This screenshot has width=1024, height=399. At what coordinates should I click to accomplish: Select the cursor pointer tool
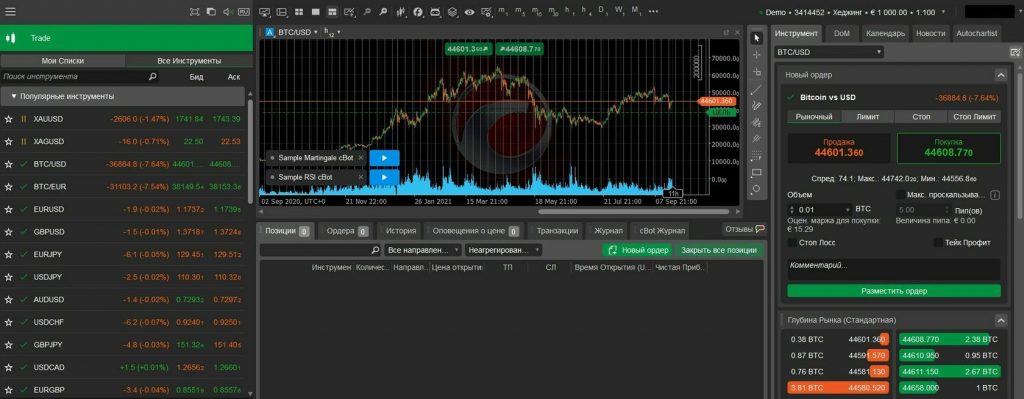[x=757, y=38]
